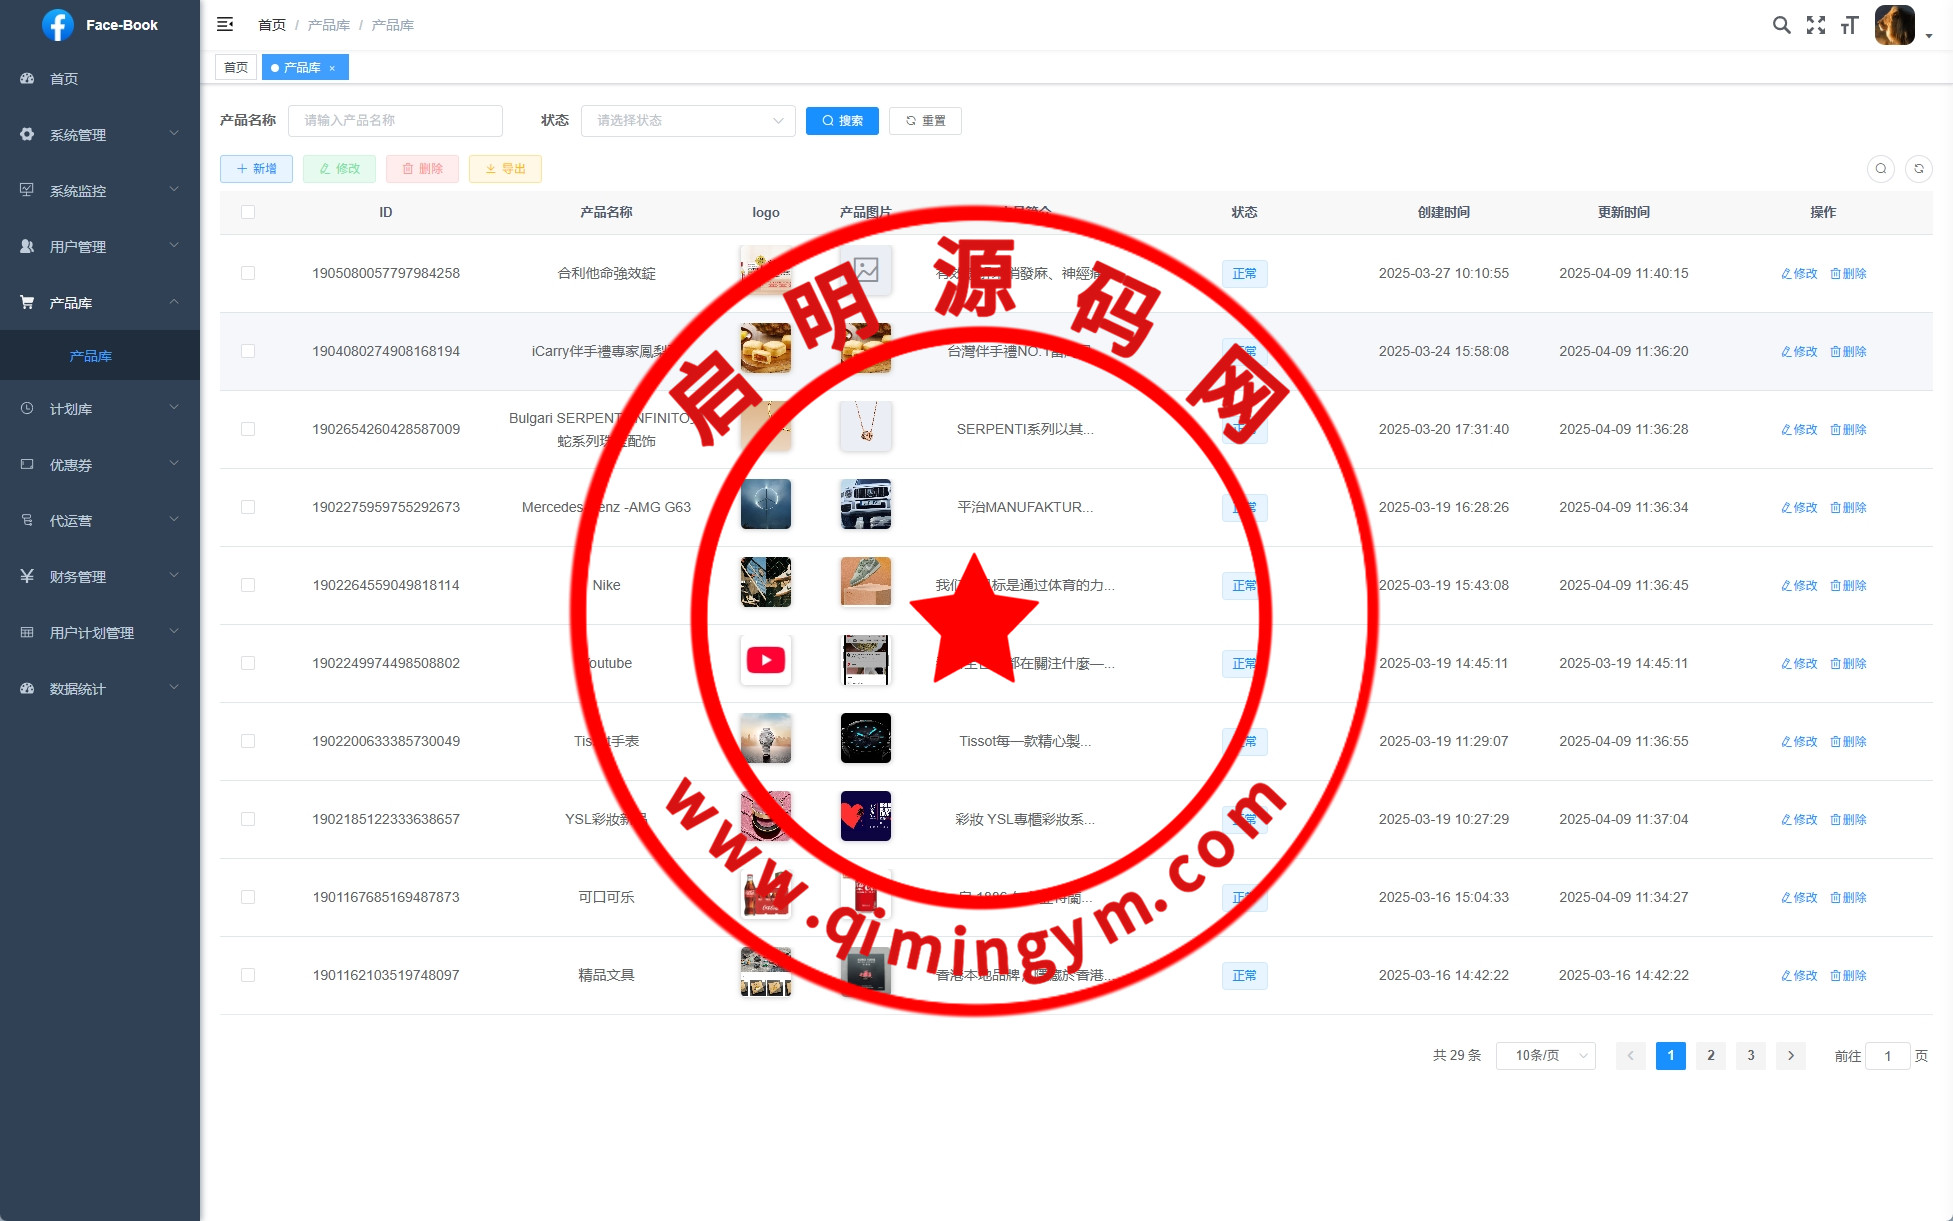This screenshot has height=1221, width=1953.
Task: Click the round refresh table icon
Action: pos(1918,169)
